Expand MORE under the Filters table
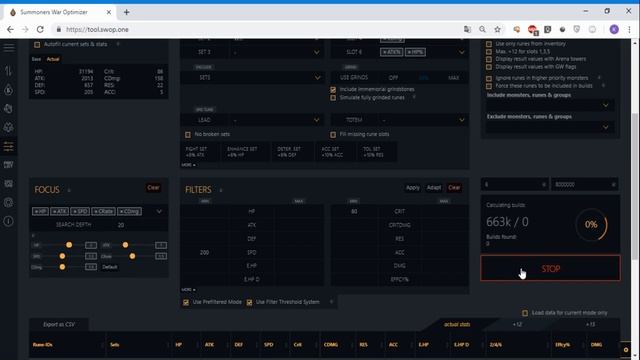The image size is (640, 360). (188, 290)
